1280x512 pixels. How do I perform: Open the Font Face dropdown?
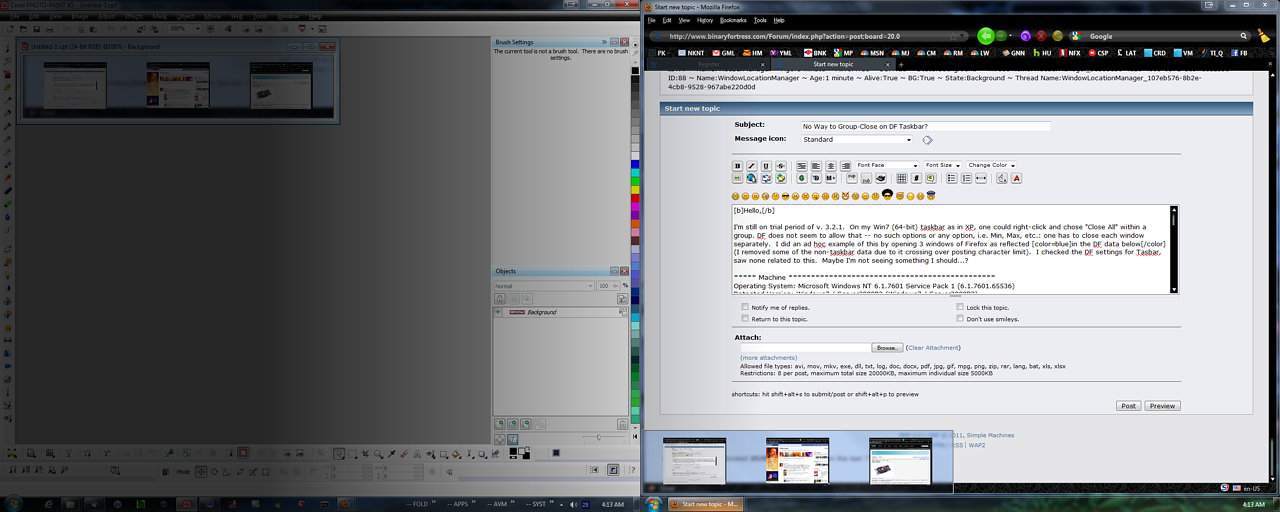pyautogui.click(x=887, y=165)
